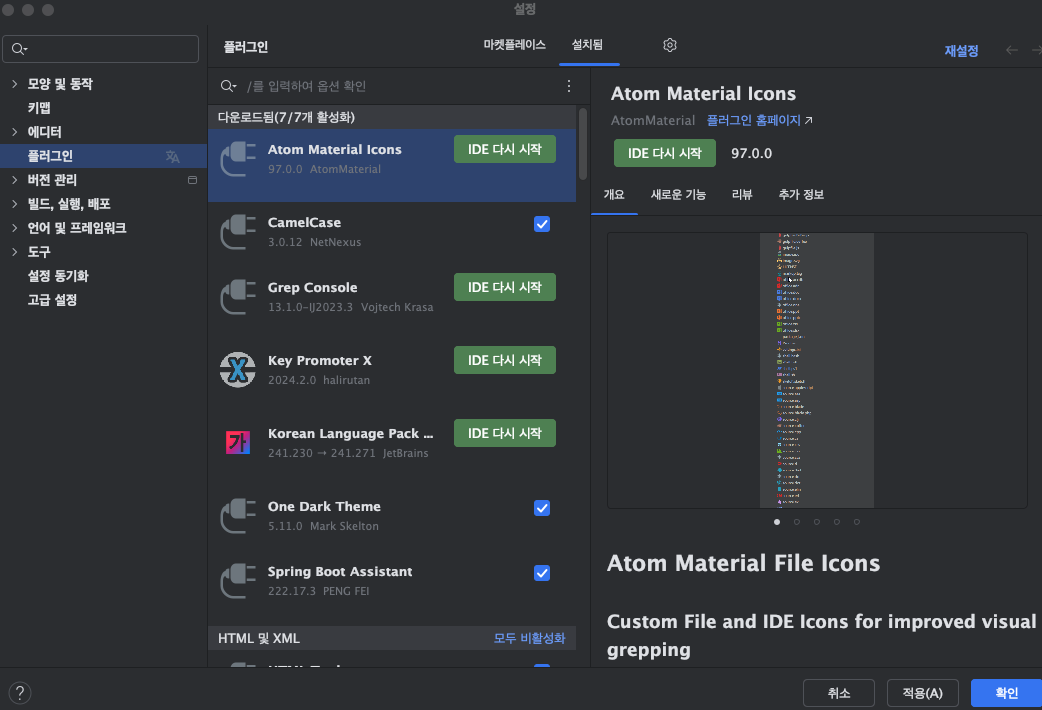Open the 추가 정보 tab
1042x710 pixels.
coord(801,195)
